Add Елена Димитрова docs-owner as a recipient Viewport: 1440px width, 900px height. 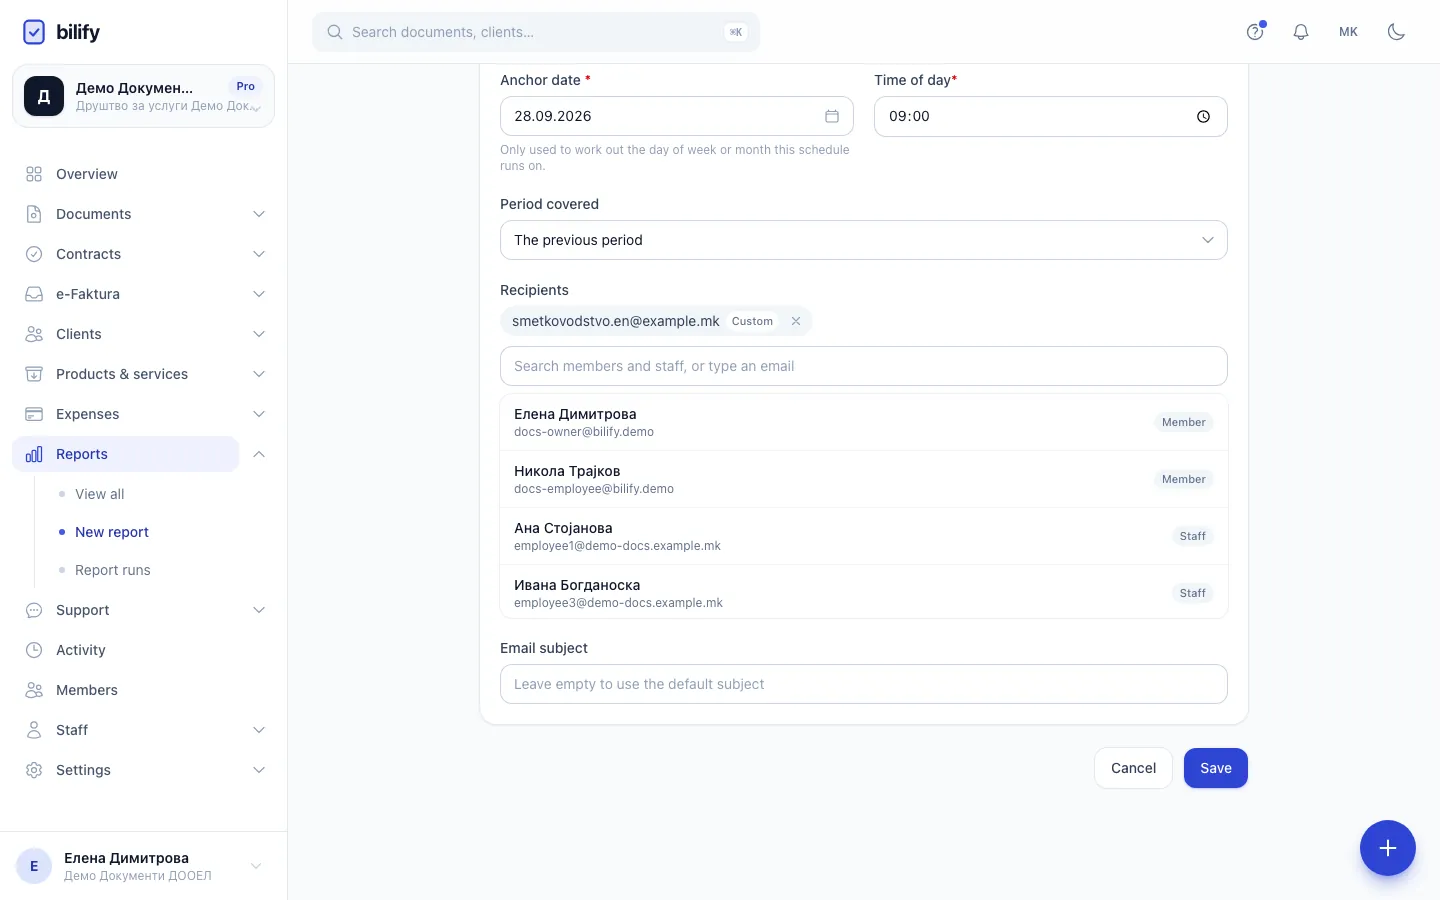pos(863,422)
